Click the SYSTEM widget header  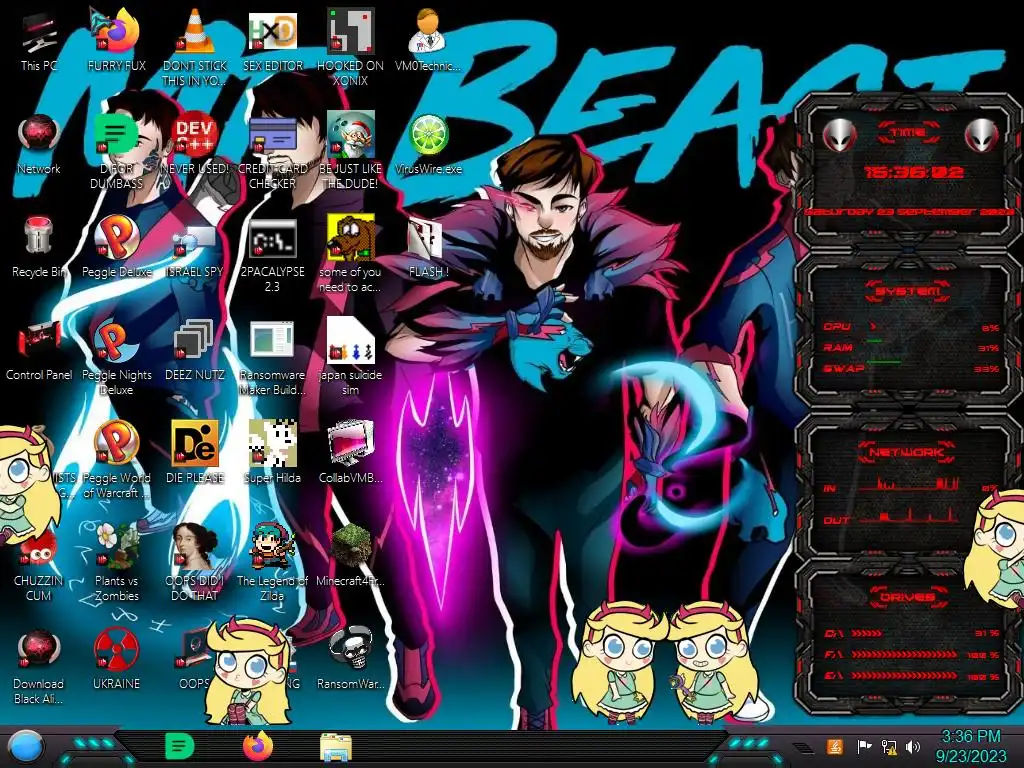point(908,291)
